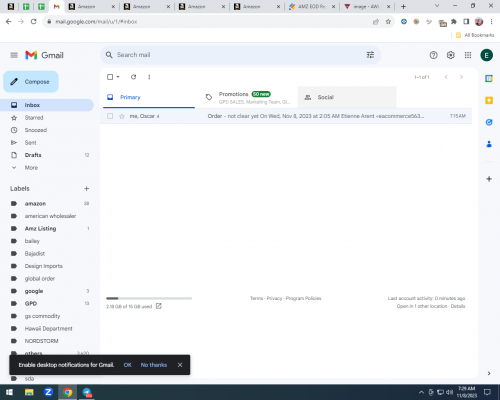Screen dimensions: 500x400
Task: Go back in browser
Action: coord(9,22)
